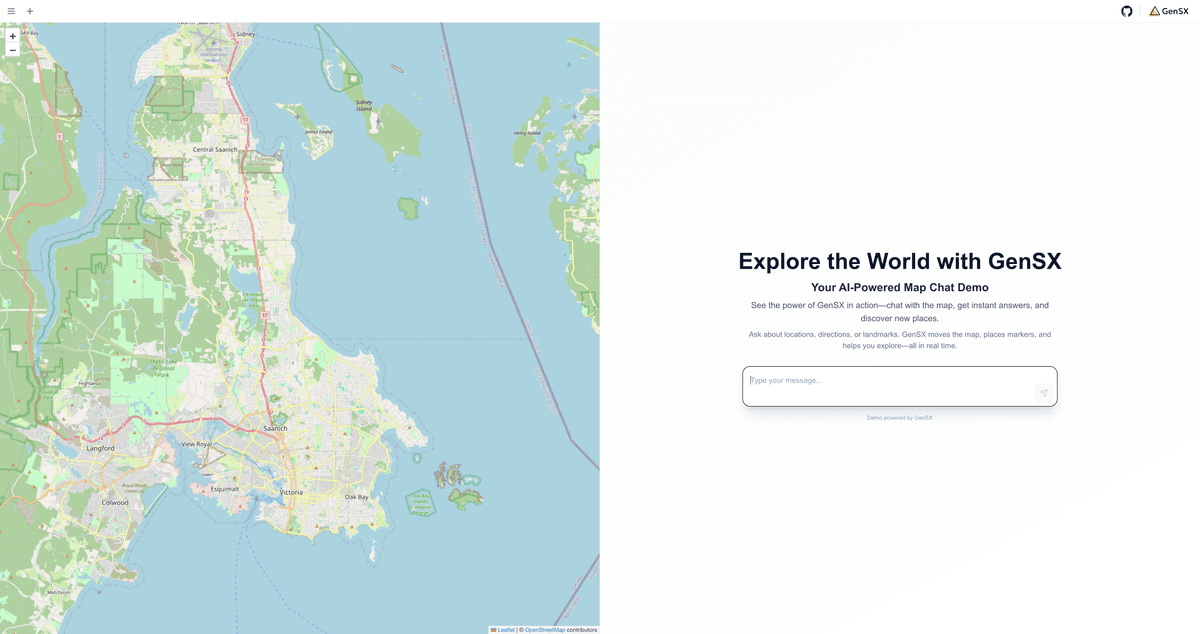
Task: Select the Colwood map label
Action: click(x=115, y=502)
